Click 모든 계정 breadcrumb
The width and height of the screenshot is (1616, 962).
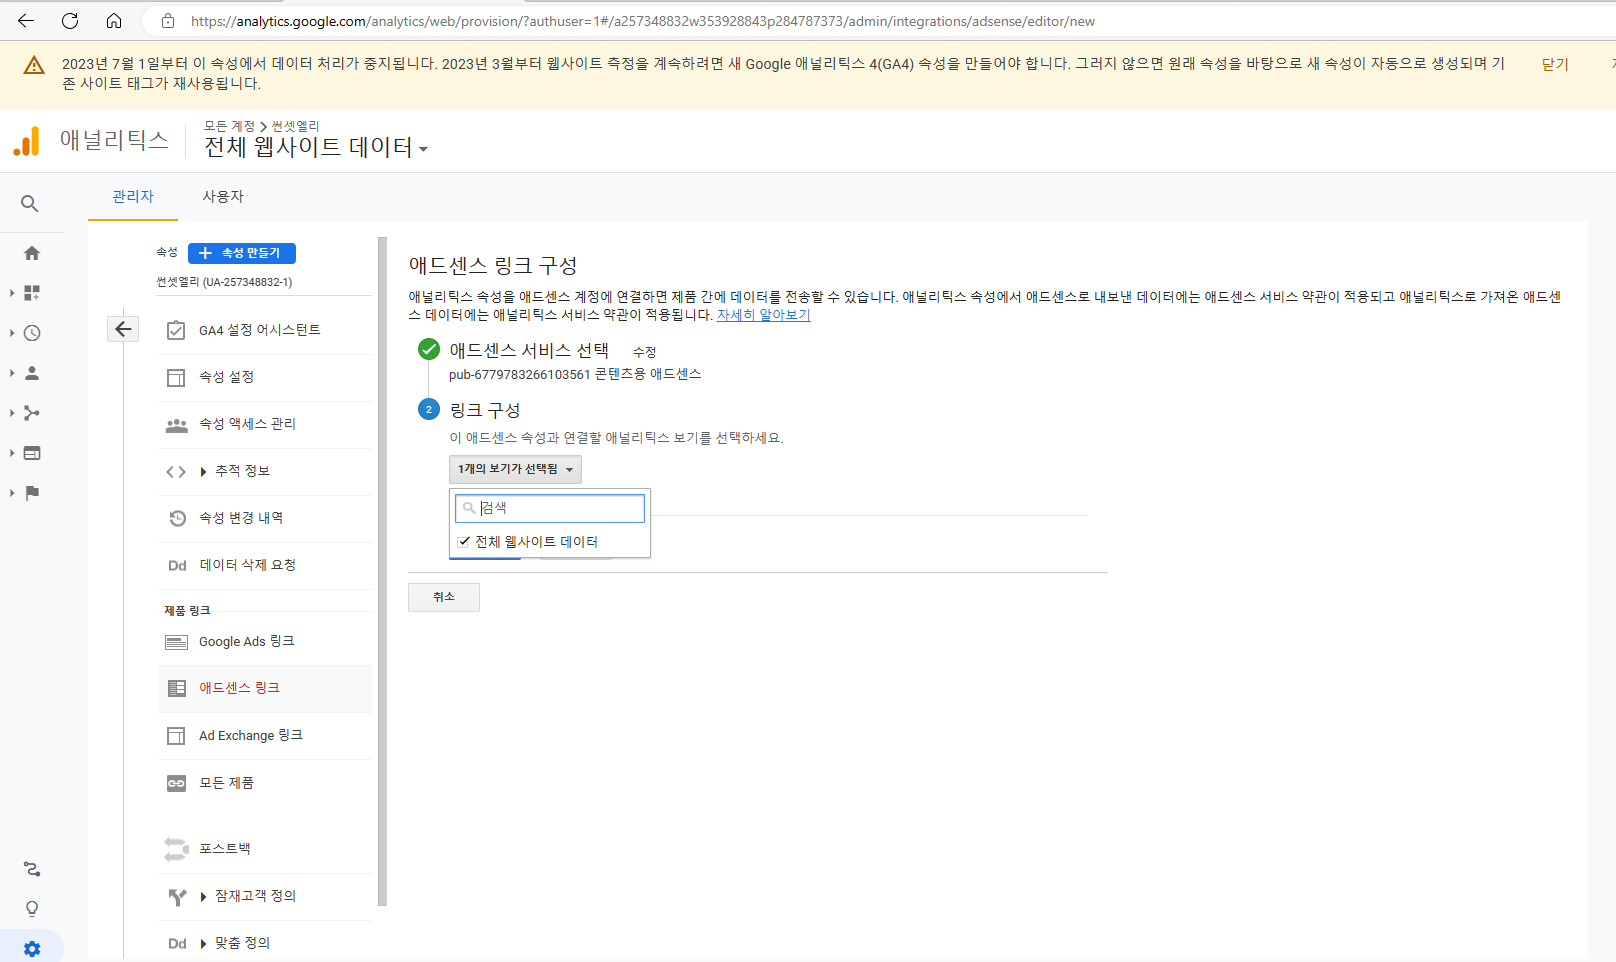[x=230, y=126]
